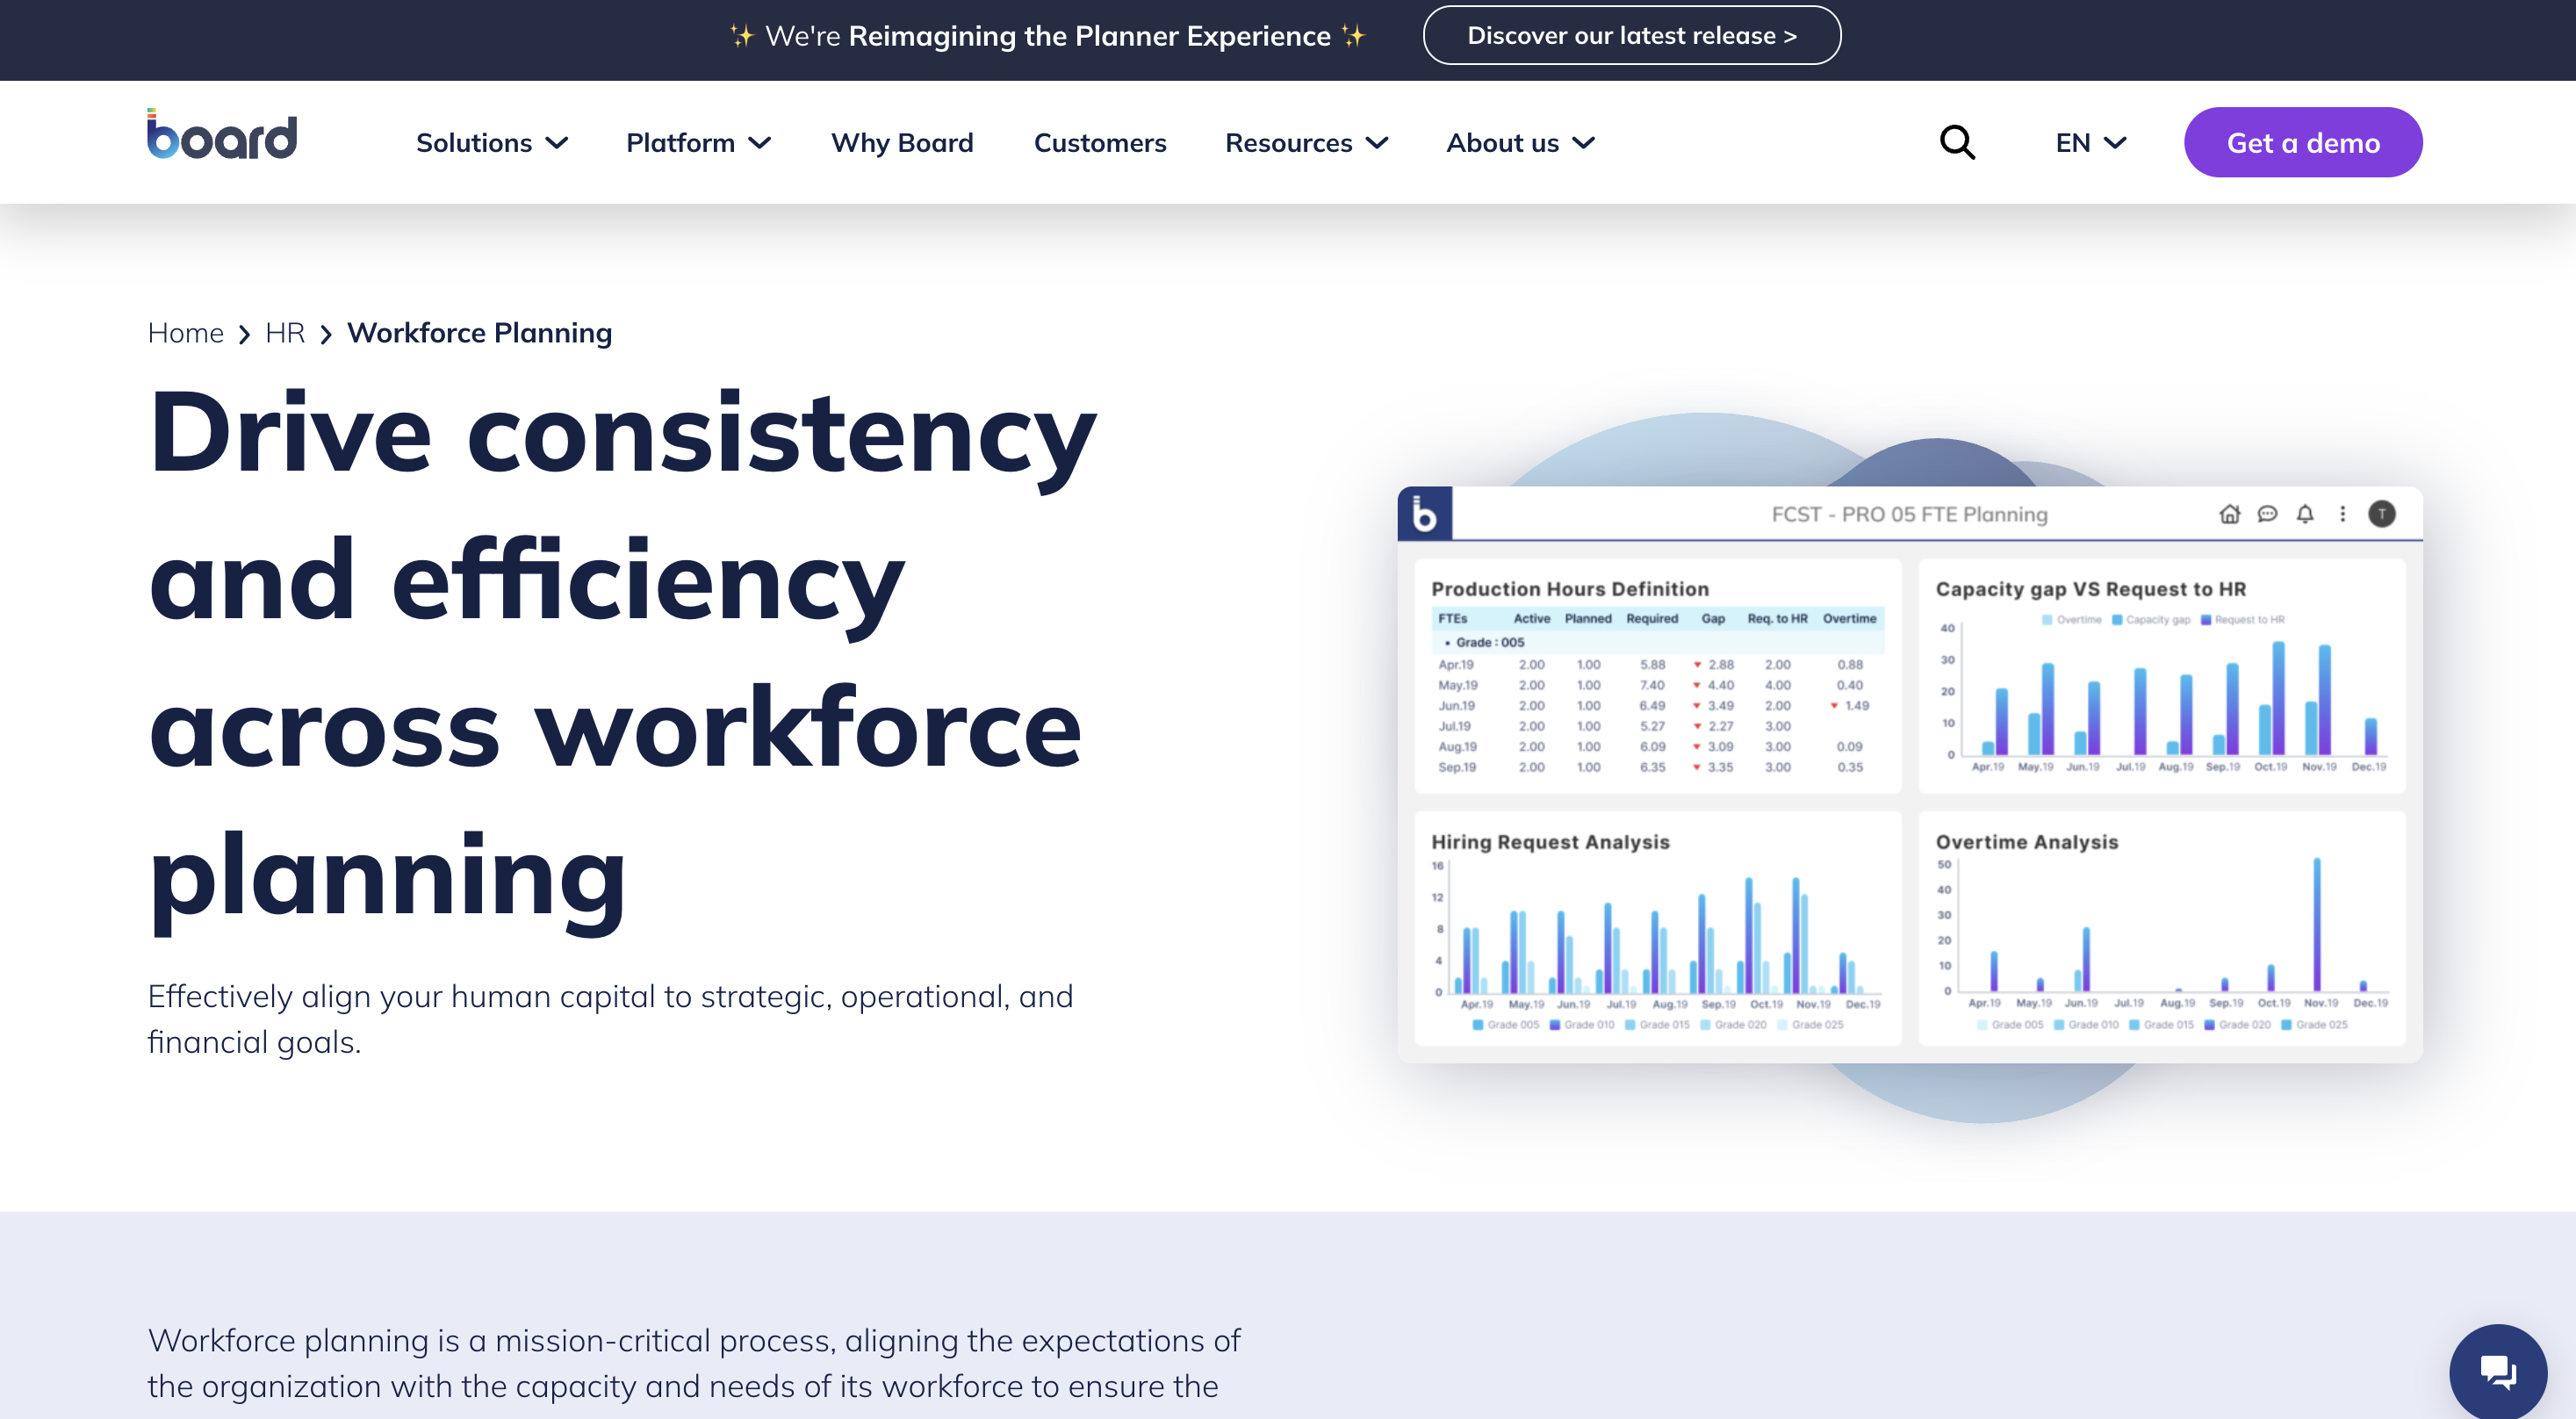
Task: Open the chat widget bubble icon
Action: pos(2497,1372)
